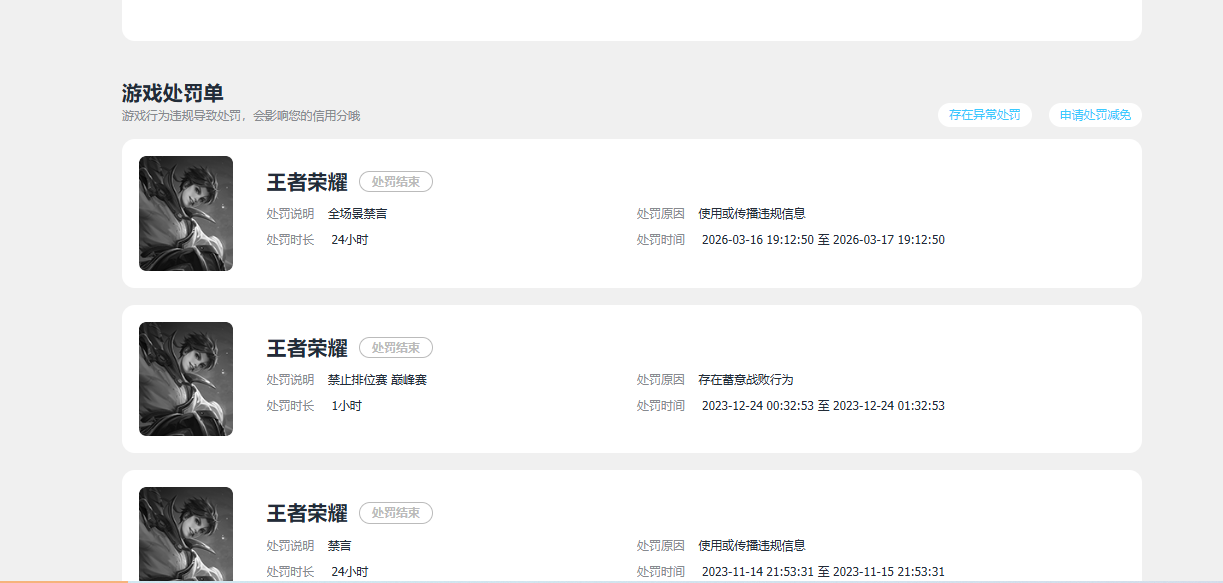Viewport: 1223px width, 583px height.
Task: Click 处罚原因 label in the 存在蓄意战败行为 card
Action: [661, 380]
